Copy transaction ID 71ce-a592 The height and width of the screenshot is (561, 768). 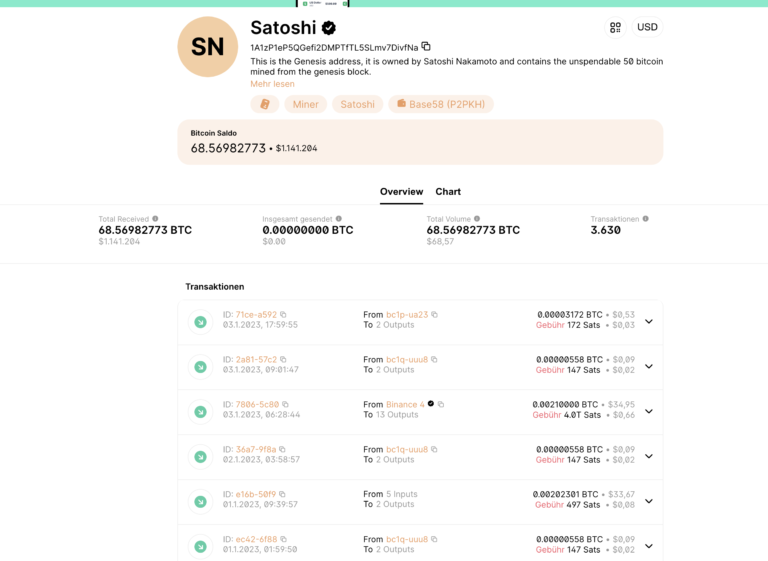coord(283,315)
